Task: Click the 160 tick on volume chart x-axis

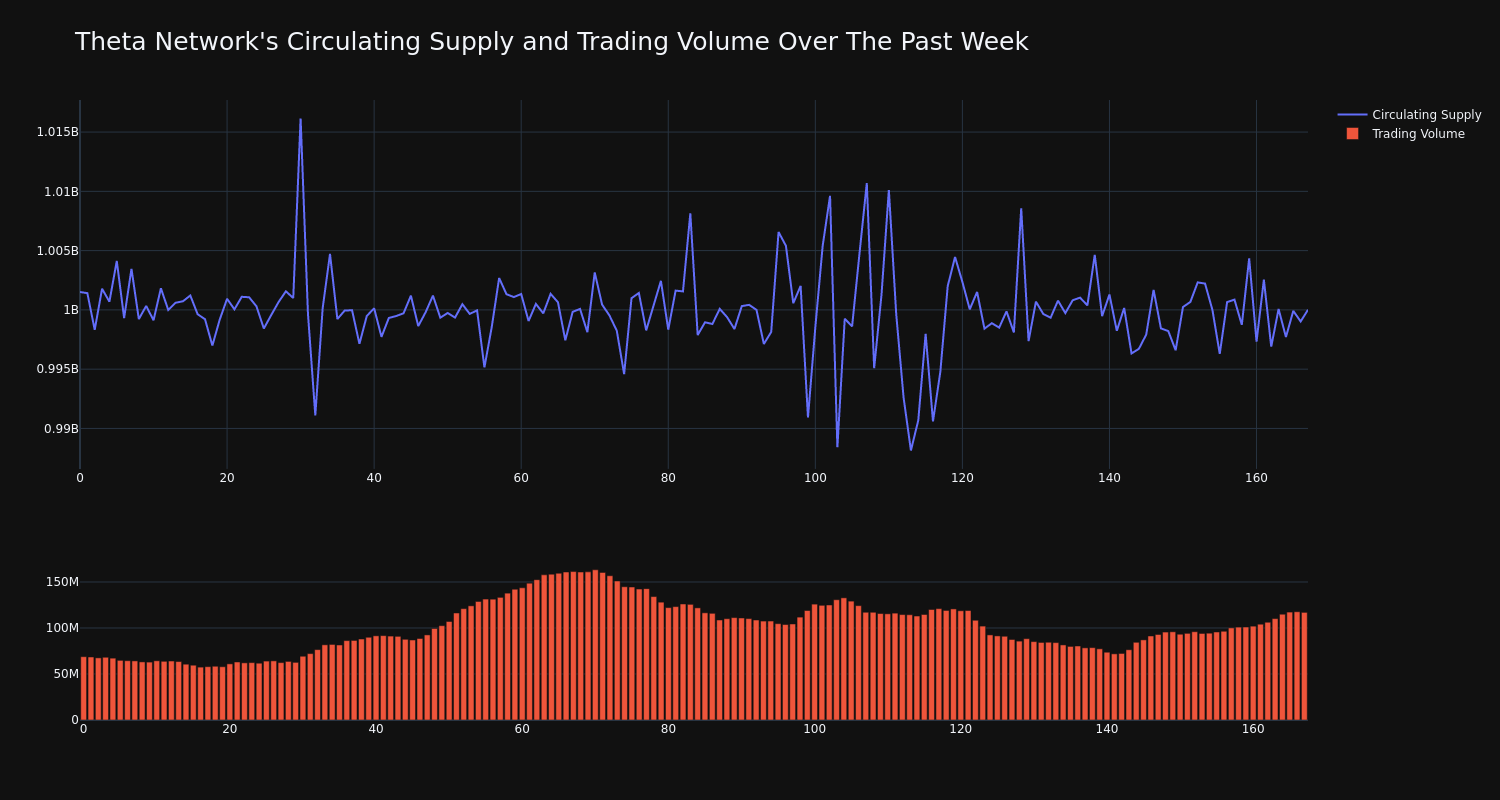Action: click(1253, 729)
